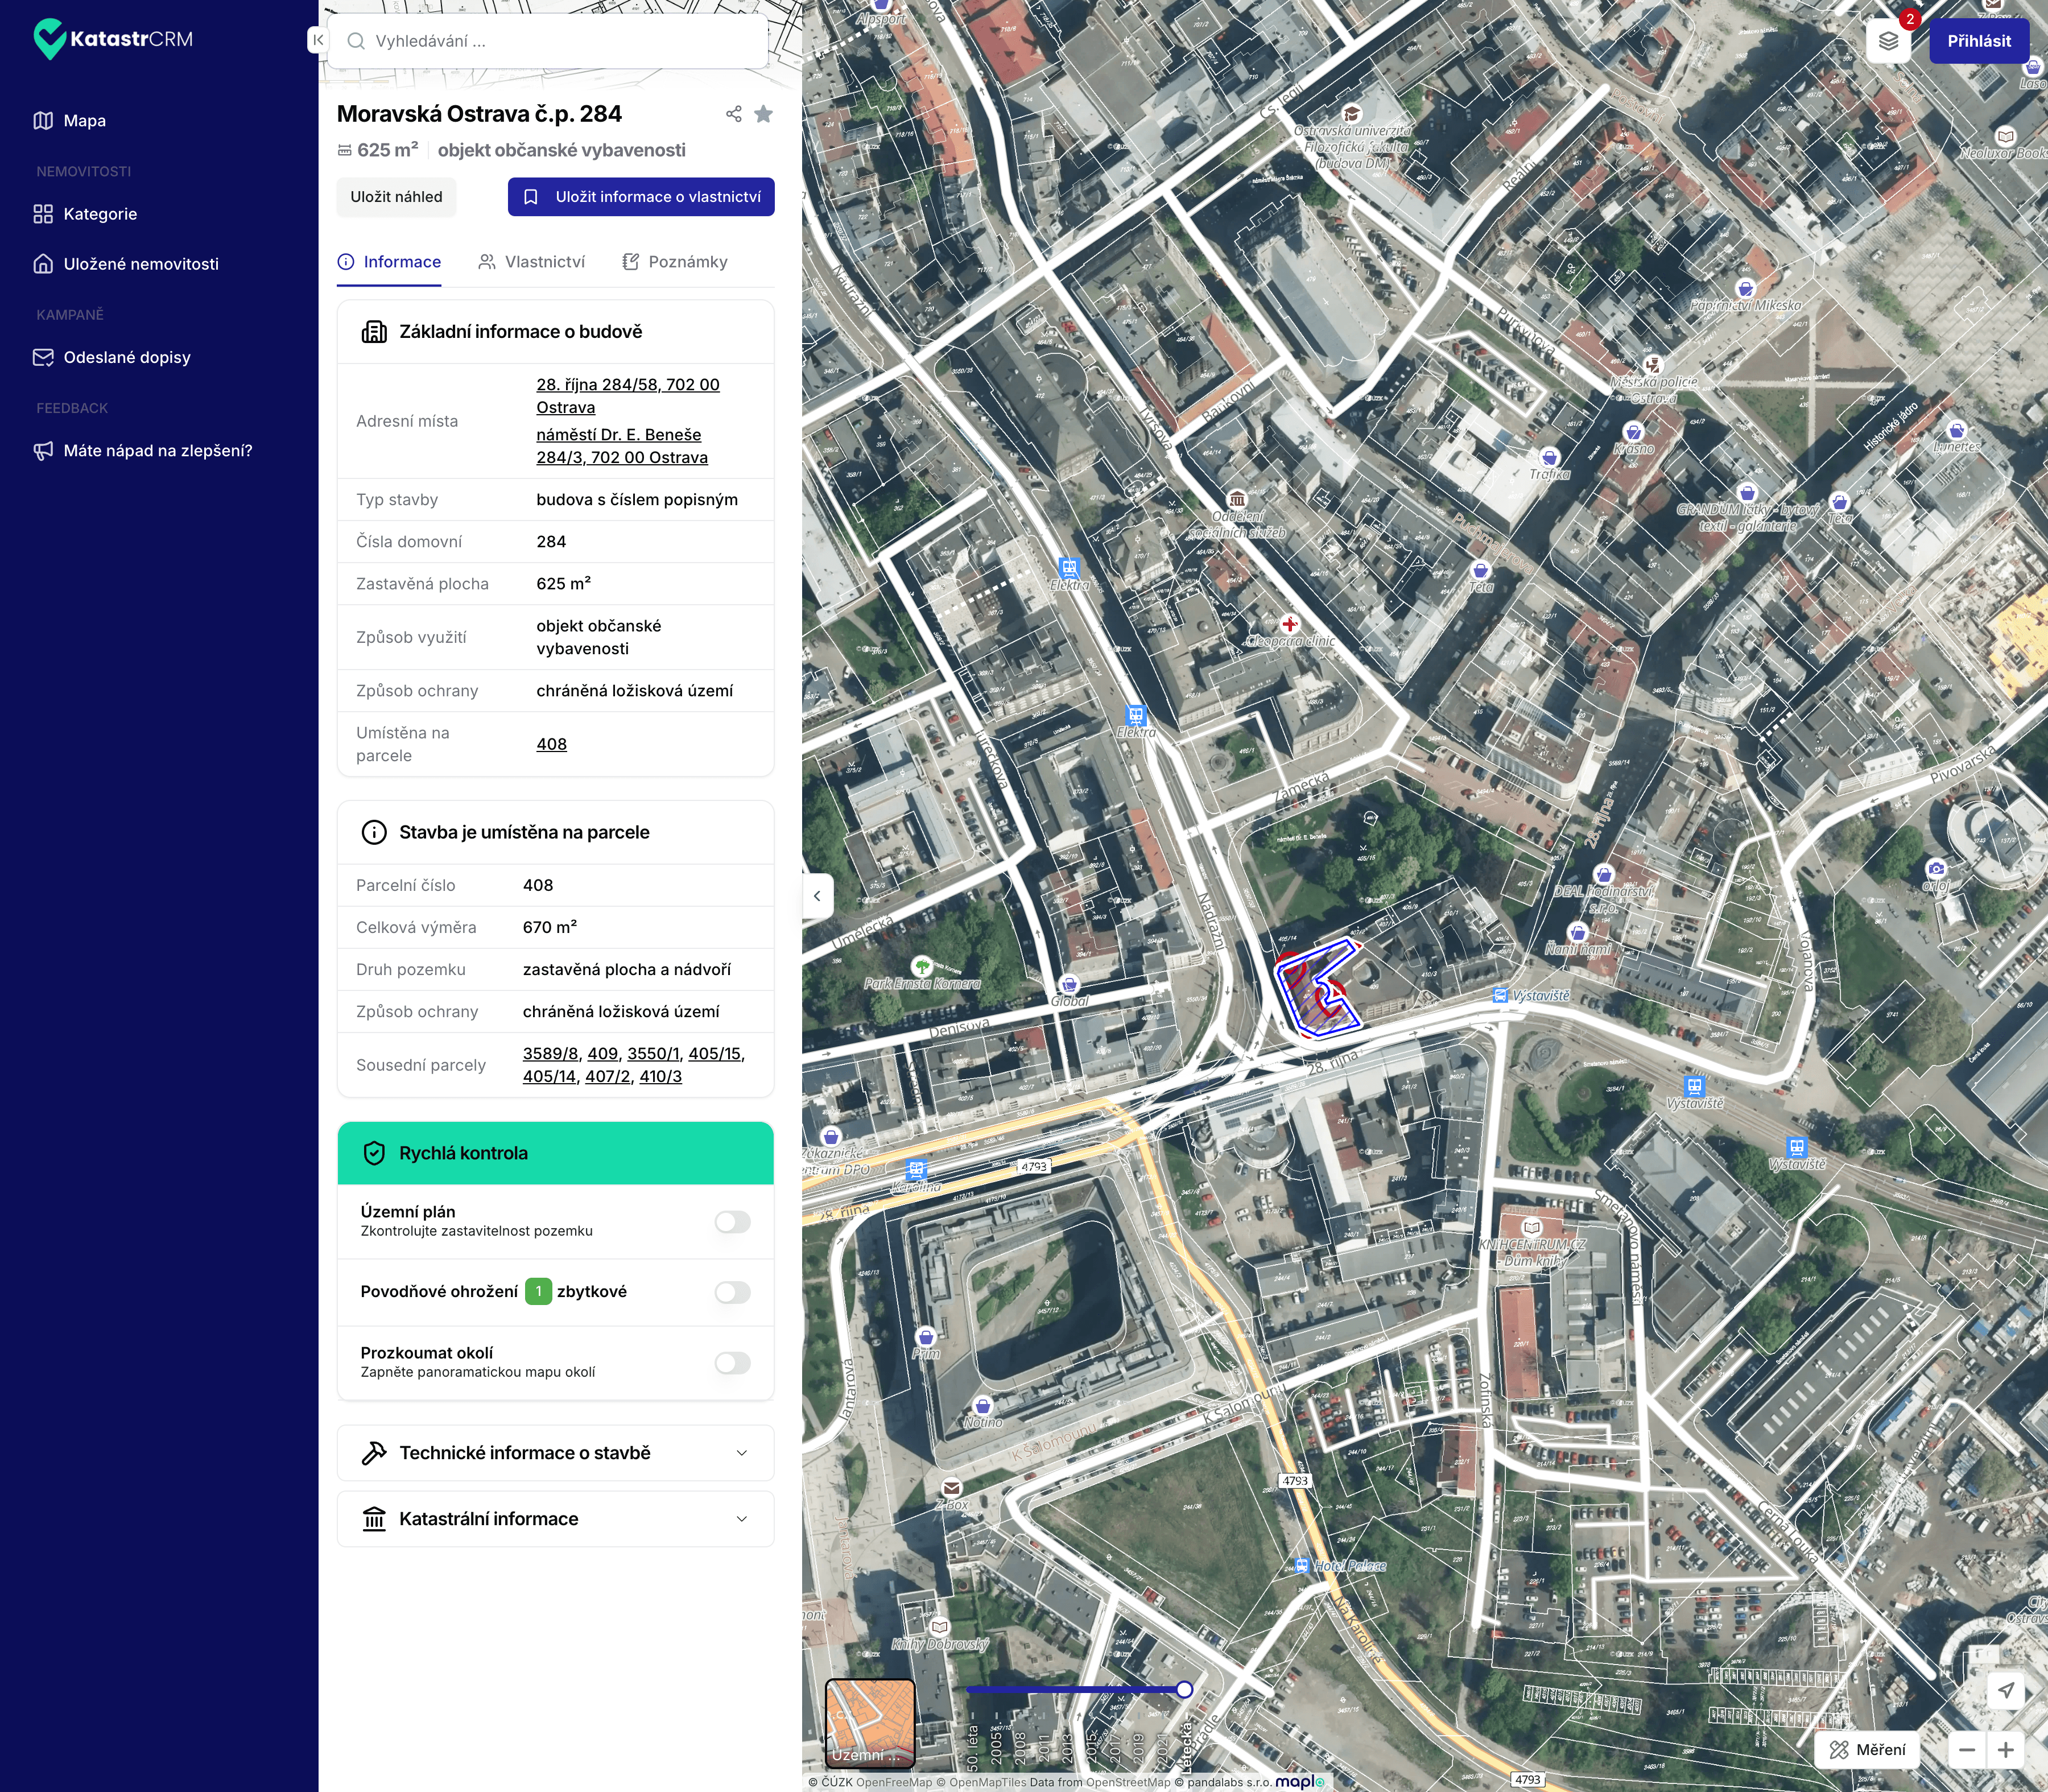Collapse the info panel with chevron handle
The image size is (2048, 1792).
[x=817, y=896]
